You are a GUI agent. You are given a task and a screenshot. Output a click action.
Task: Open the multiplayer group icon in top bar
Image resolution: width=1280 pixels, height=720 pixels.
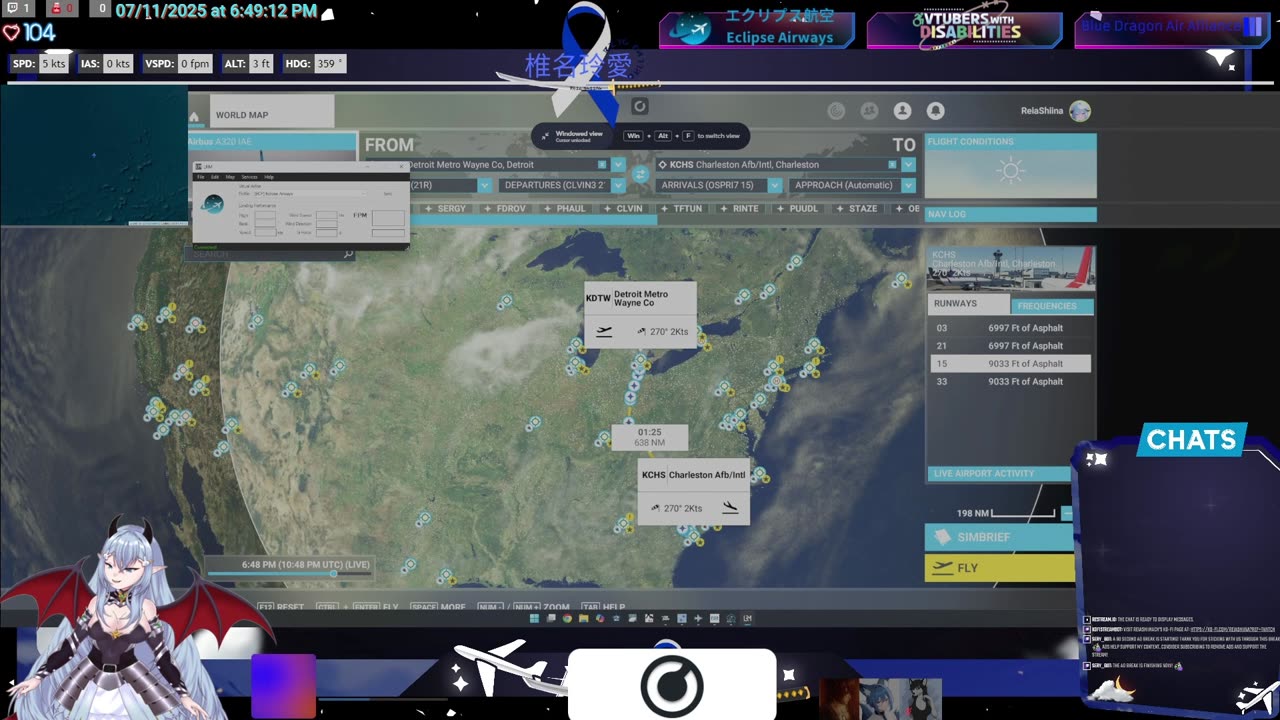(x=869, y=111)
